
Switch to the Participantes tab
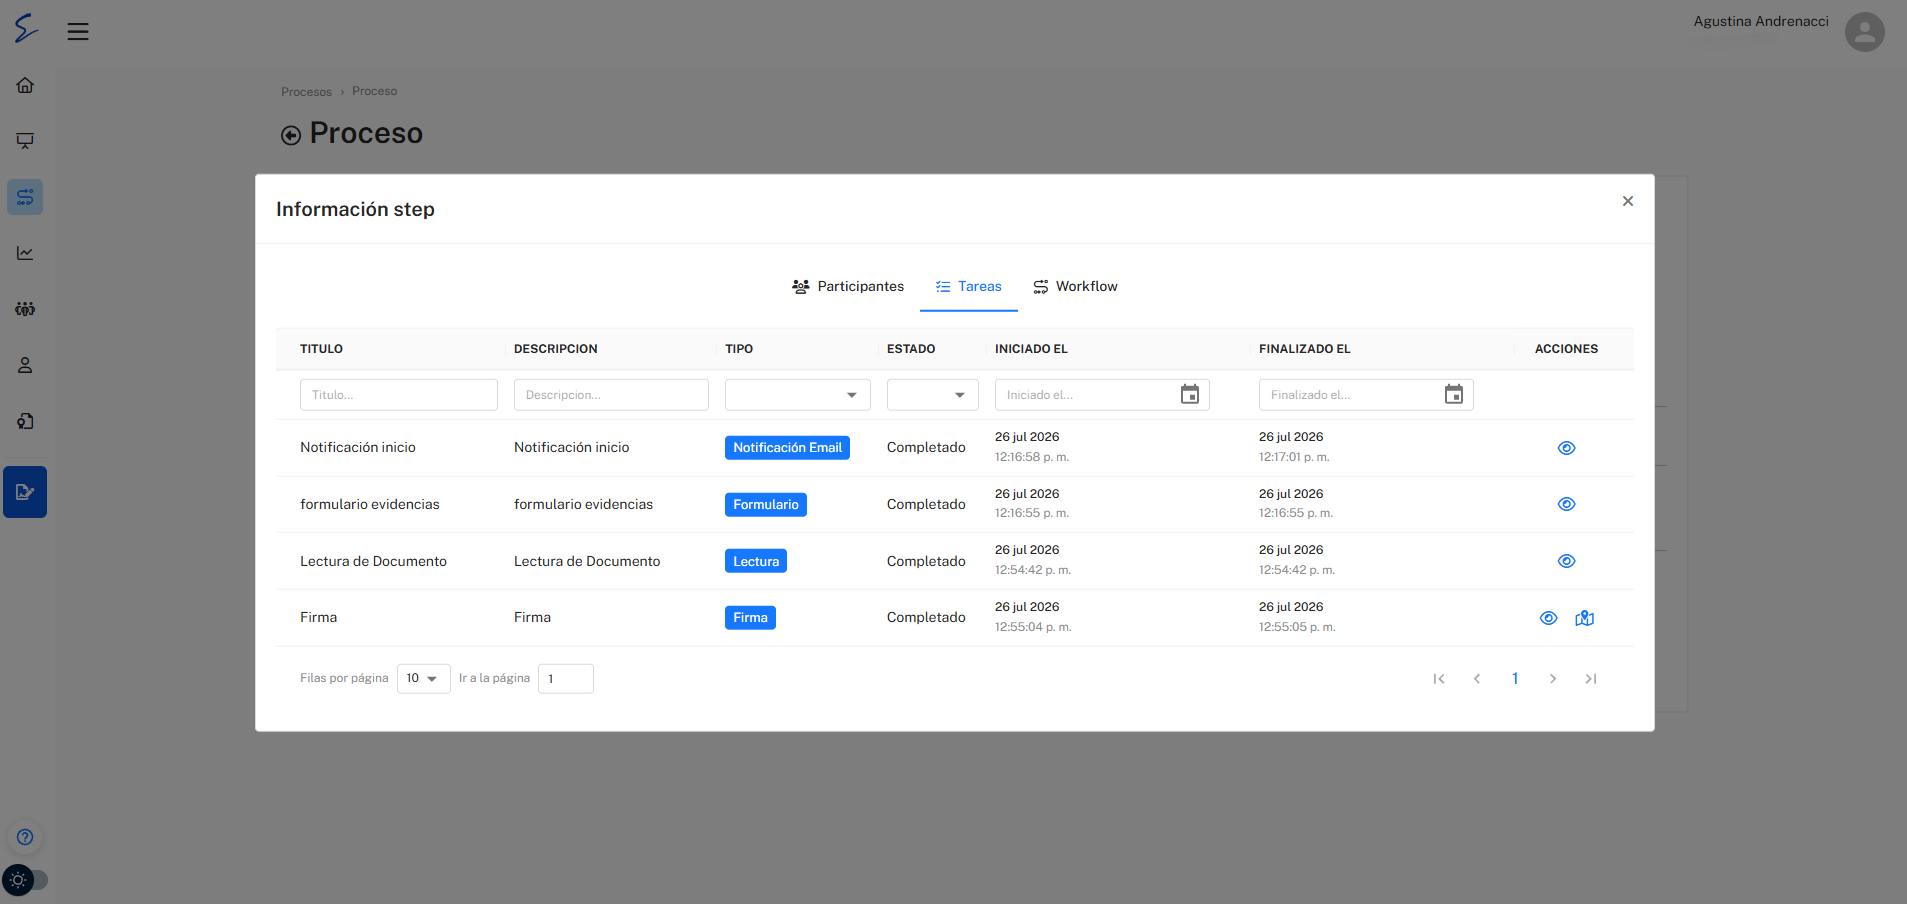(848, 286)
